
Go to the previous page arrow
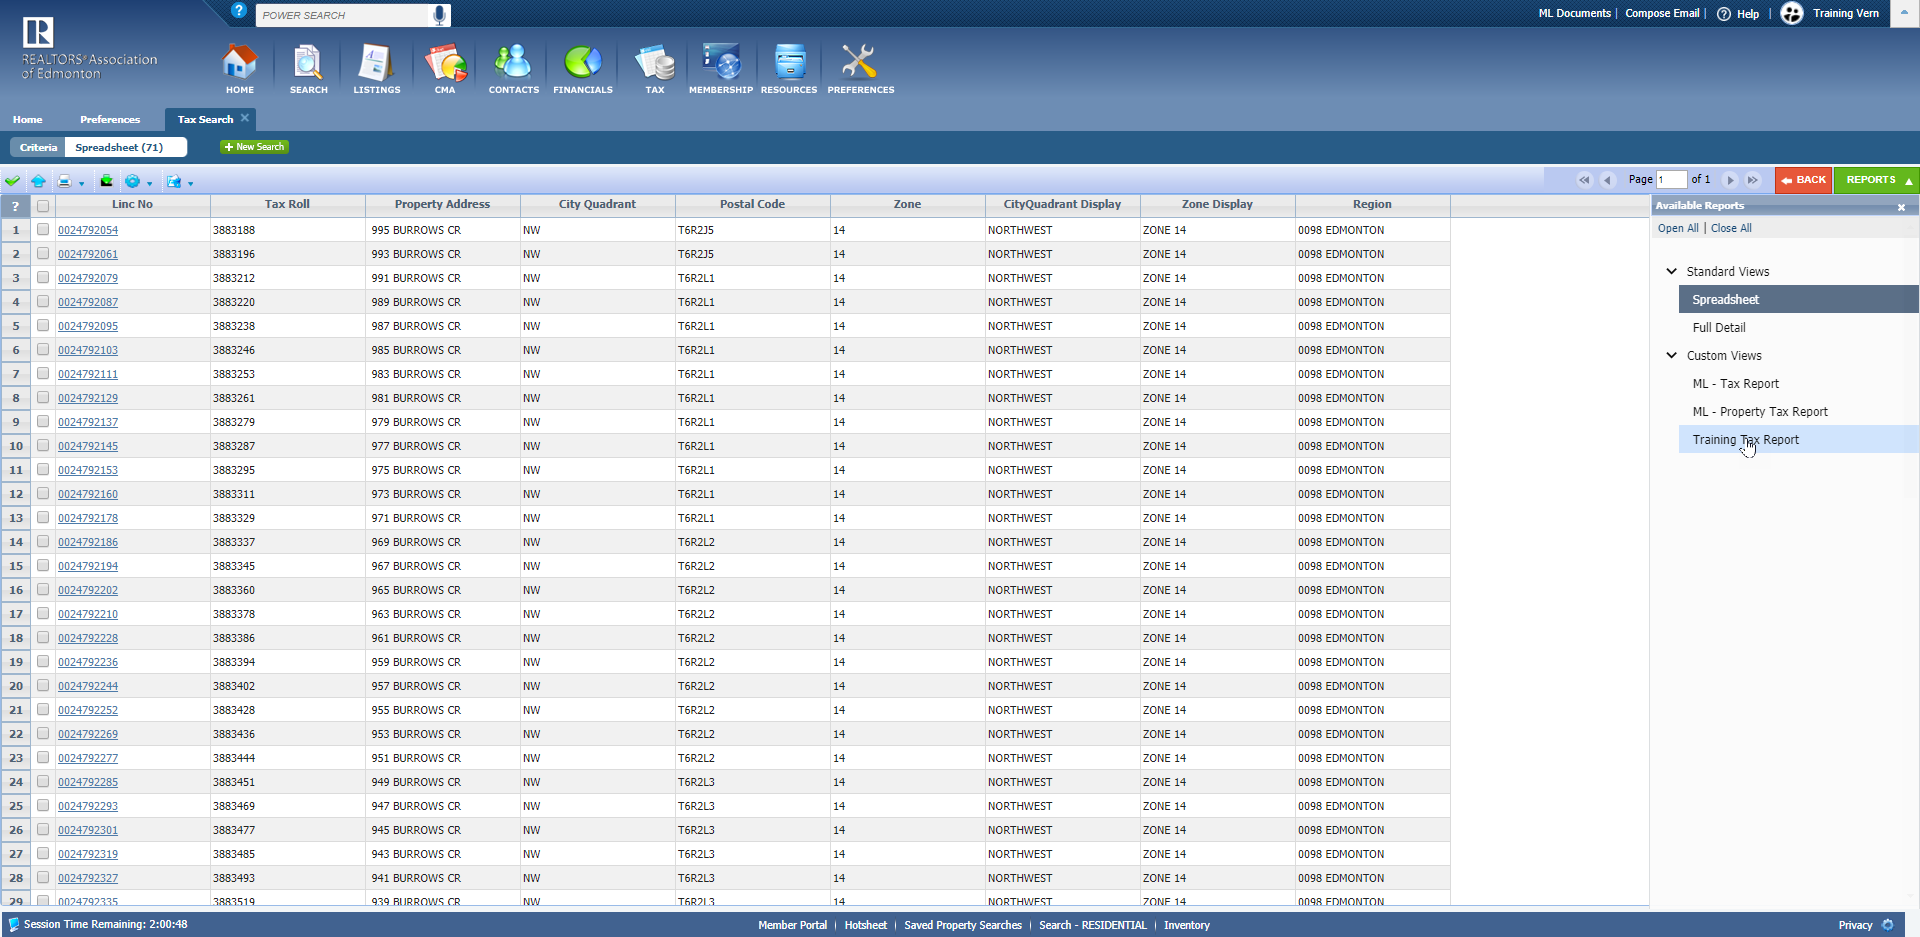pyautogui.click(x=1608, y=180)
